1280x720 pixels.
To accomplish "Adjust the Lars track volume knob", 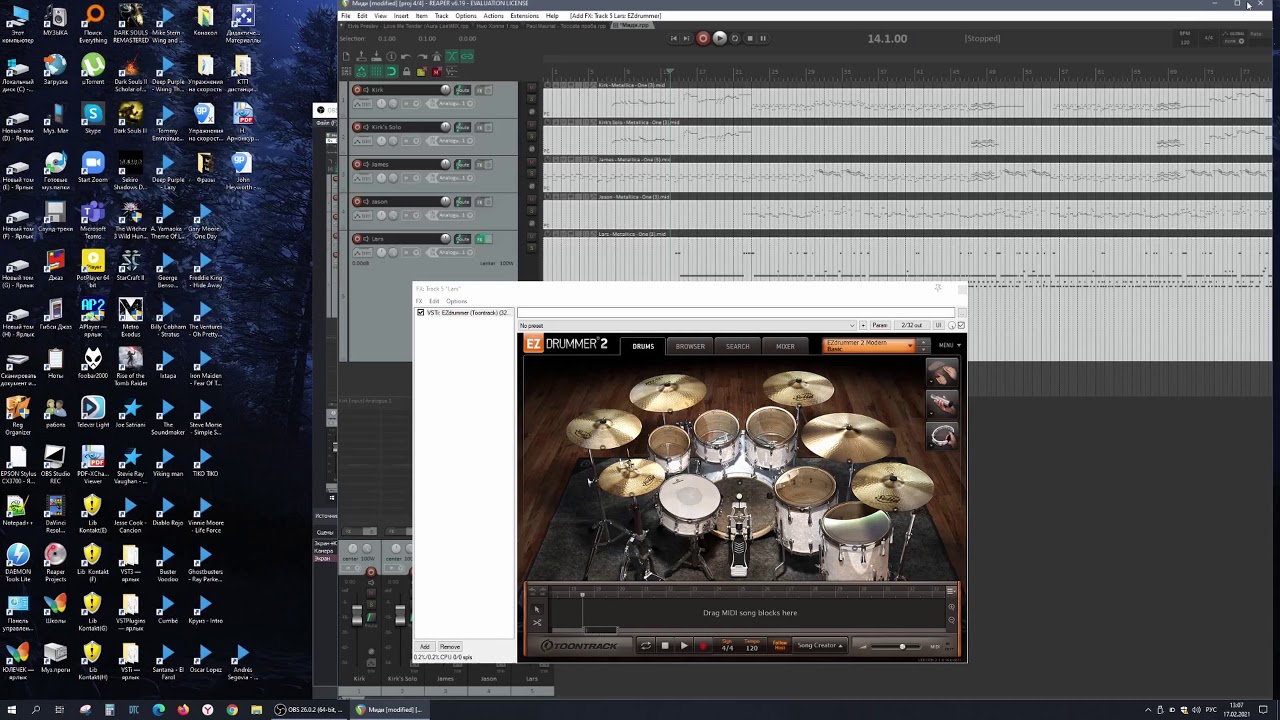I will coord(445,237).
